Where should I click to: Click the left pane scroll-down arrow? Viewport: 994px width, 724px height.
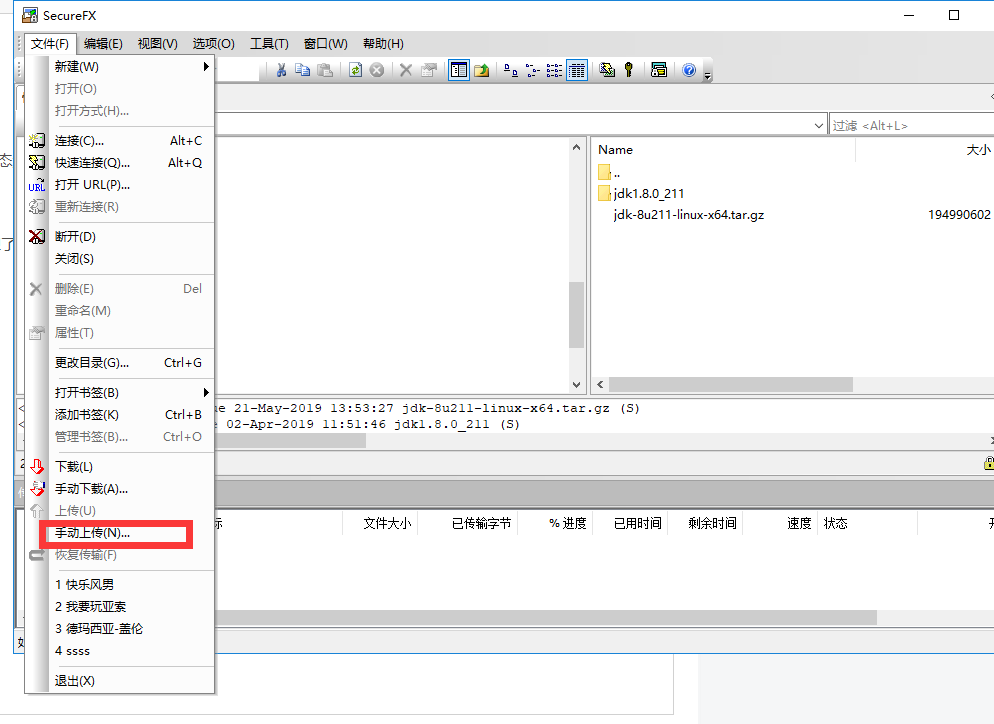coord(576,384)
